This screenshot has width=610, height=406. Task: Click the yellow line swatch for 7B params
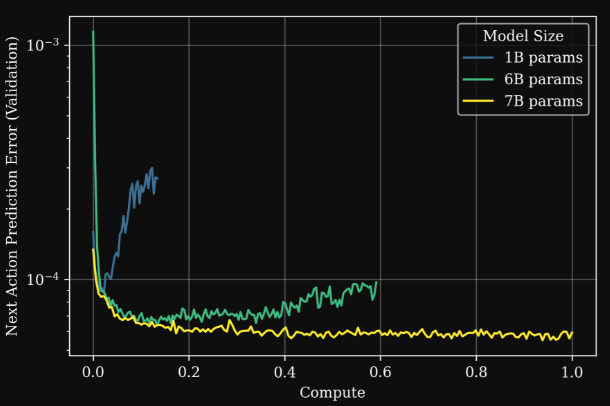coord(478,101)
